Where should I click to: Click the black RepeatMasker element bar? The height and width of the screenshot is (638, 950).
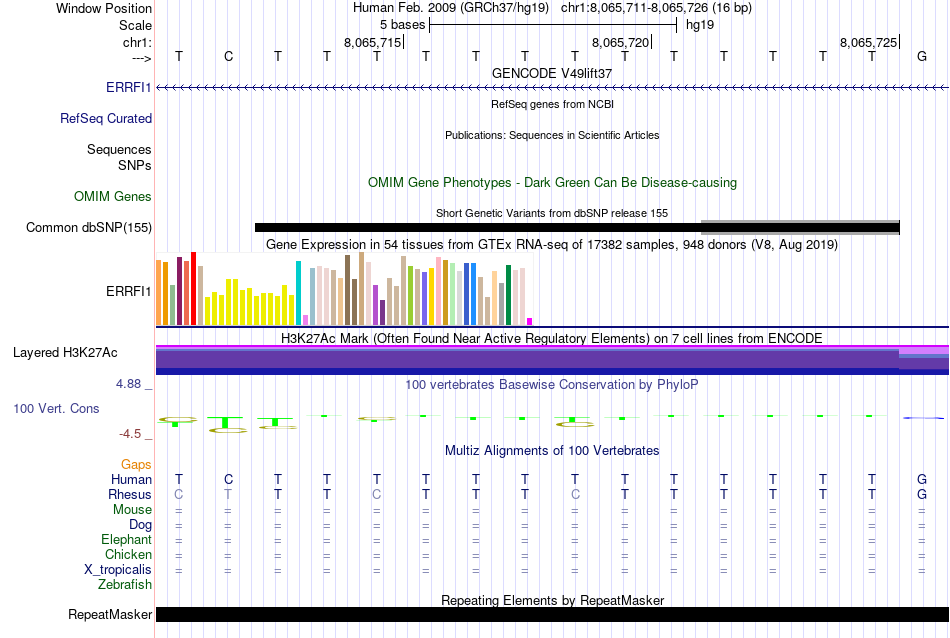coord(553,614)
